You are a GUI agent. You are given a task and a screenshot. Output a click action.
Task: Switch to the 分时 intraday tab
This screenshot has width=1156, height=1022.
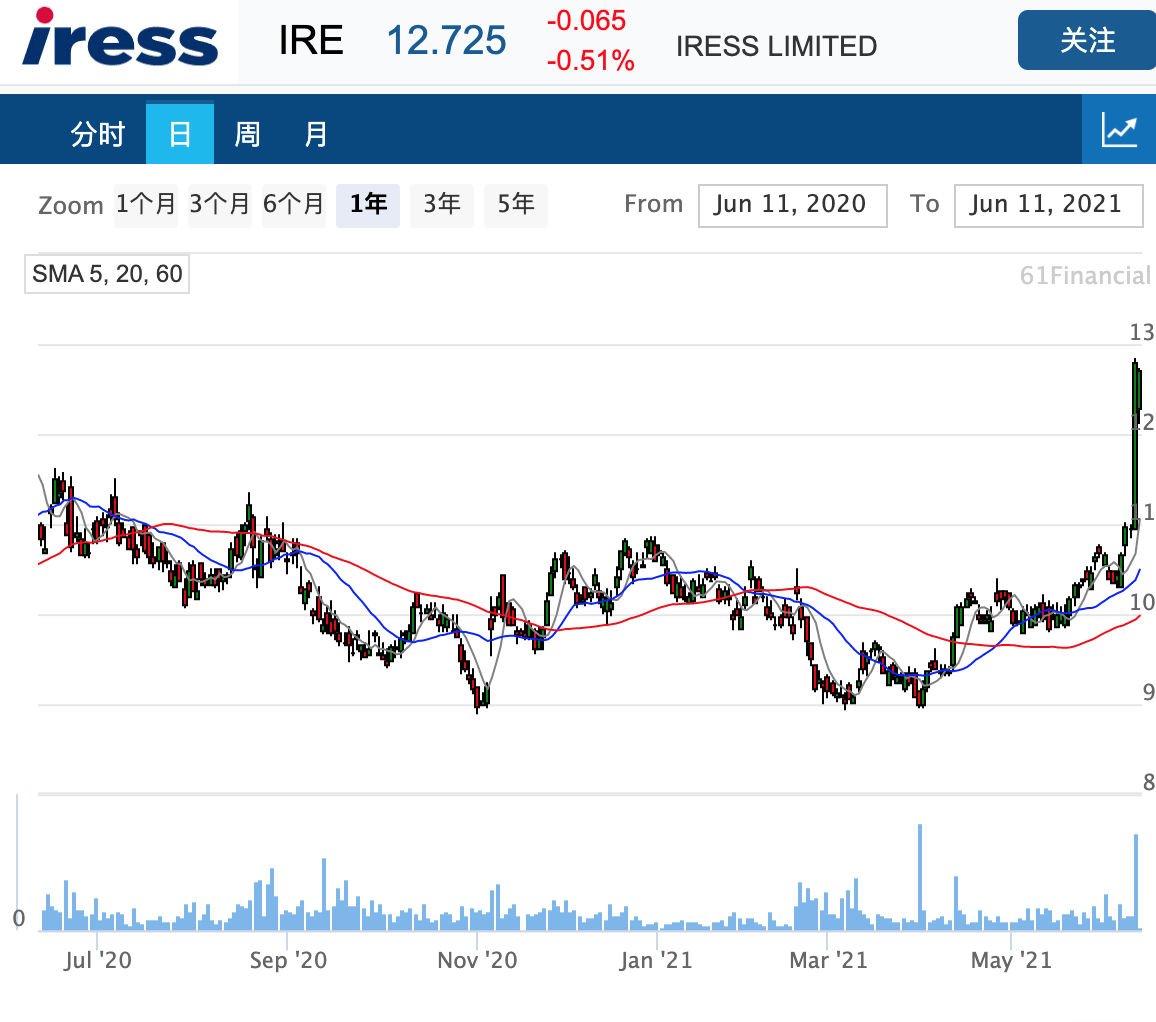97,134
